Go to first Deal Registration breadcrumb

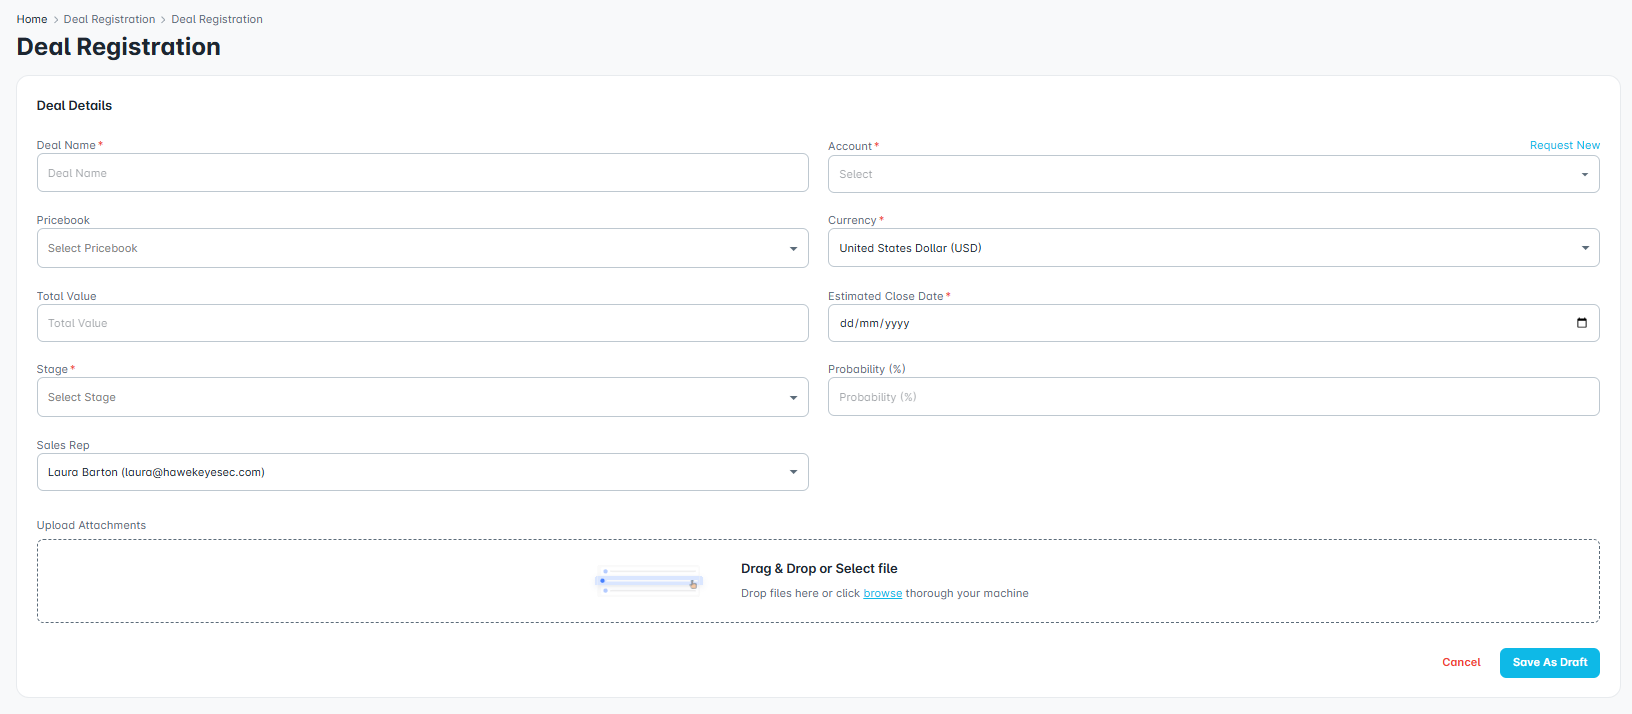[109, 19]
